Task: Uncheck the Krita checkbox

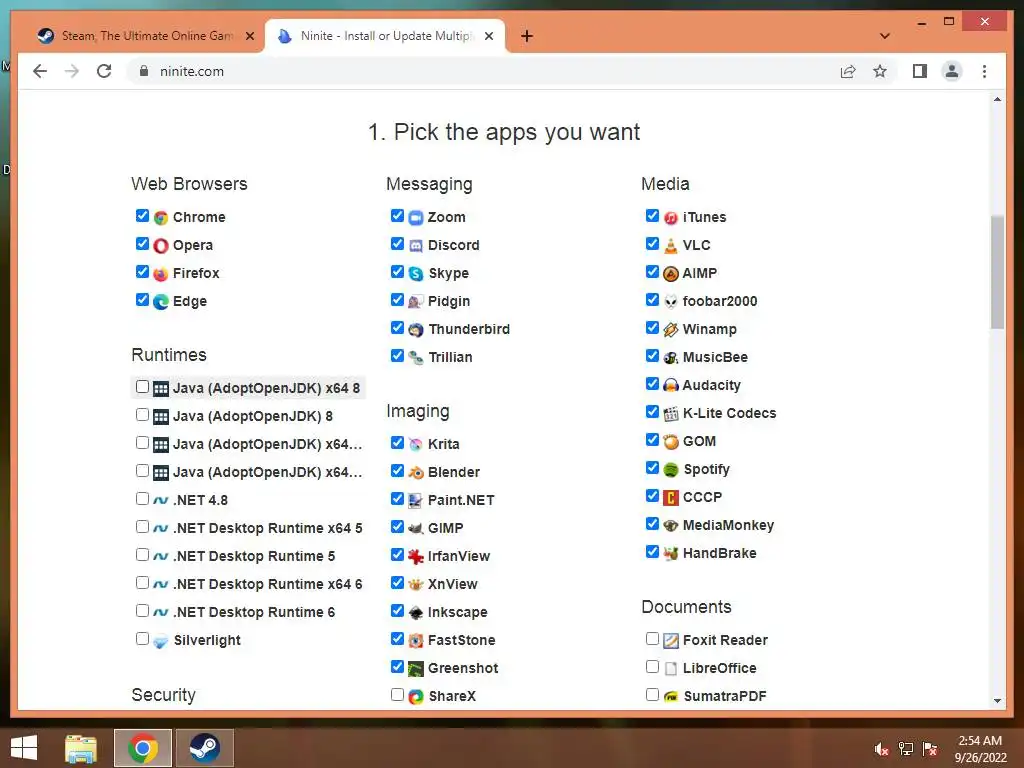Action: click(397, 443)
